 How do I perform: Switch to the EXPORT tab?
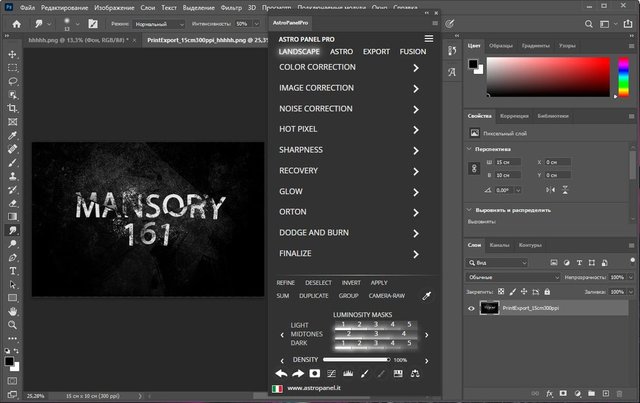[376, 52]
